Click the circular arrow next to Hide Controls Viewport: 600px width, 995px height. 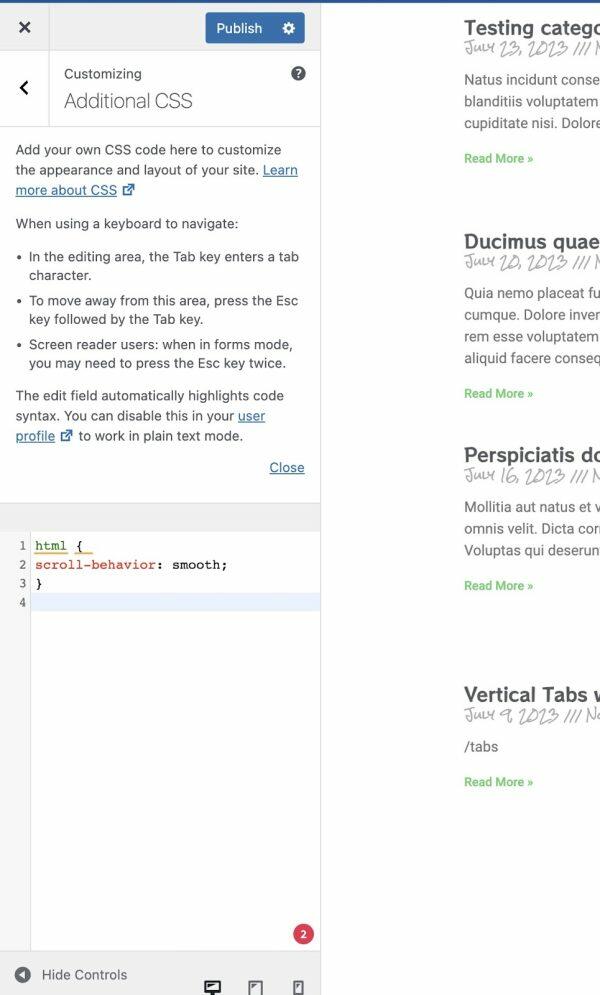(x=22, y=974)
